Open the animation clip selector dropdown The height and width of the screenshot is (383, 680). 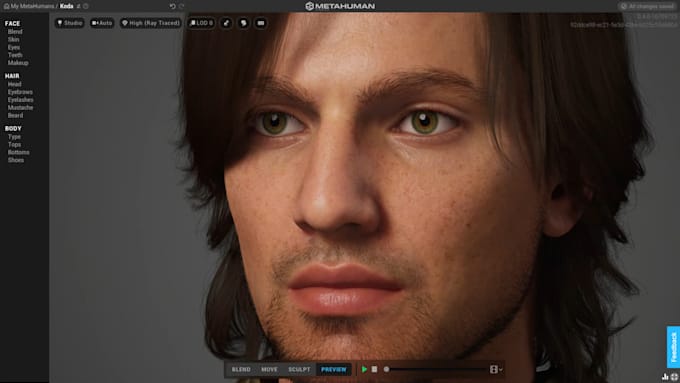coord(496,370)
